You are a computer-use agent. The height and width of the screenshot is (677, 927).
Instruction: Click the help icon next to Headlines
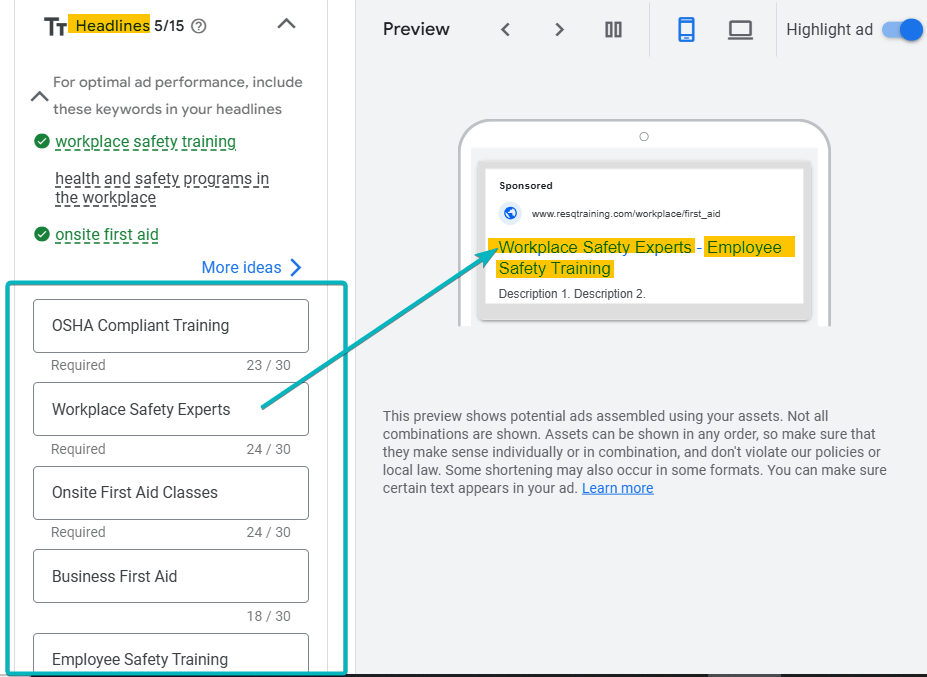coord(198,26)
